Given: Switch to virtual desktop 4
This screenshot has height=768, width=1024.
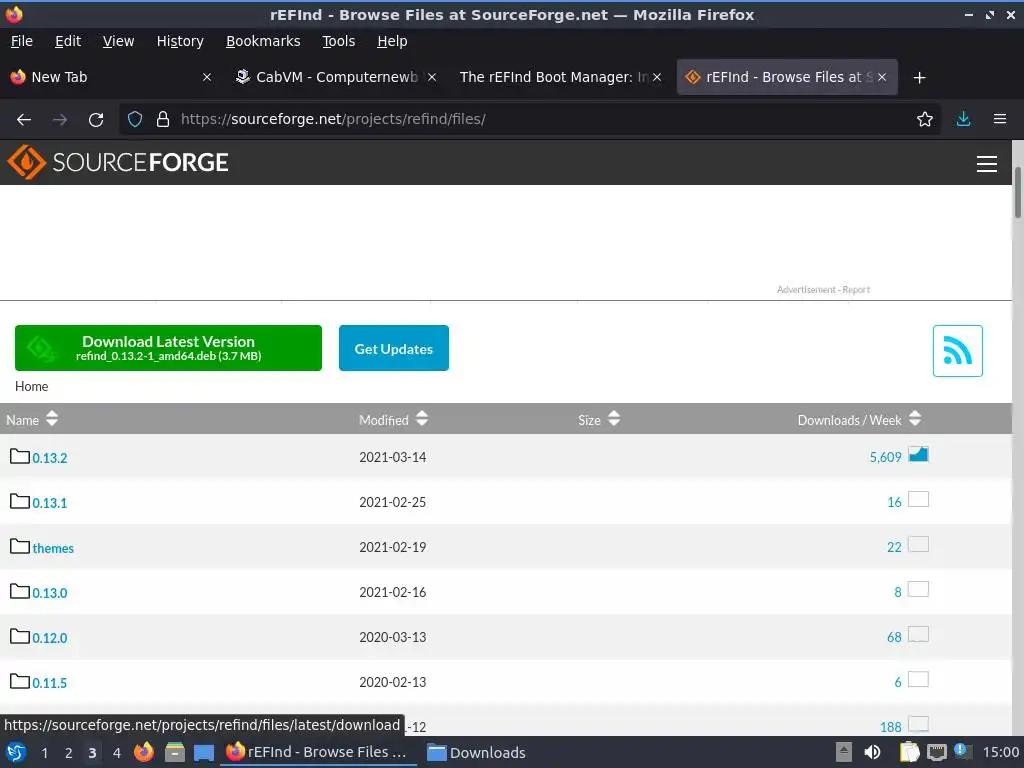Looking at the screenshot, I should click(x=117, y=753).
